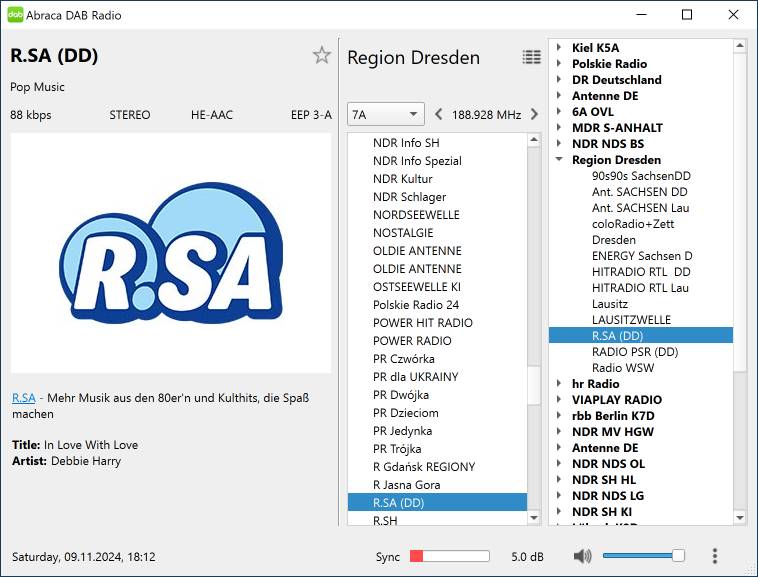Go to previous channel frequency arrow

point(438,114)
